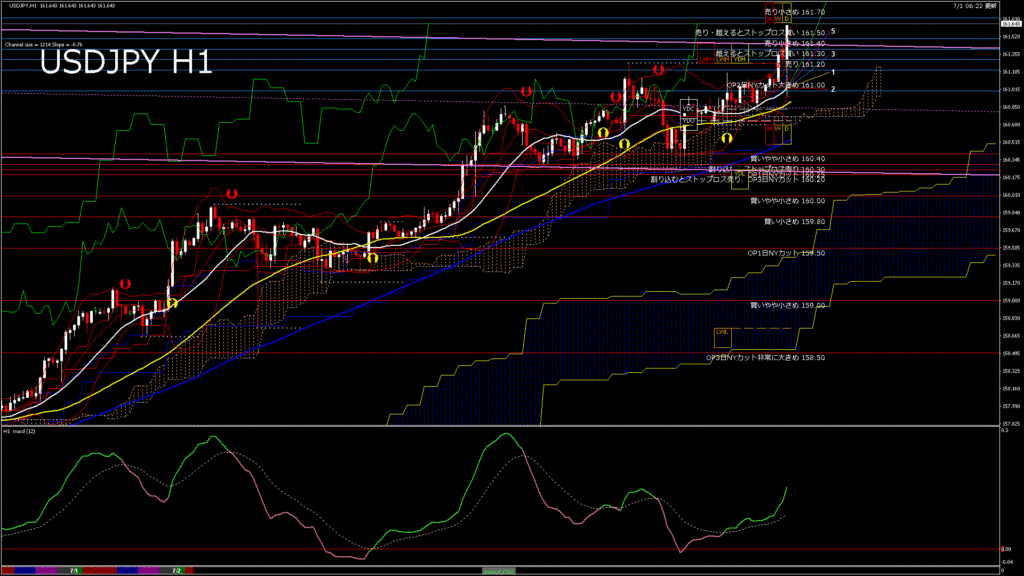Select the LWL marker box near 158.65

(722, 332)
